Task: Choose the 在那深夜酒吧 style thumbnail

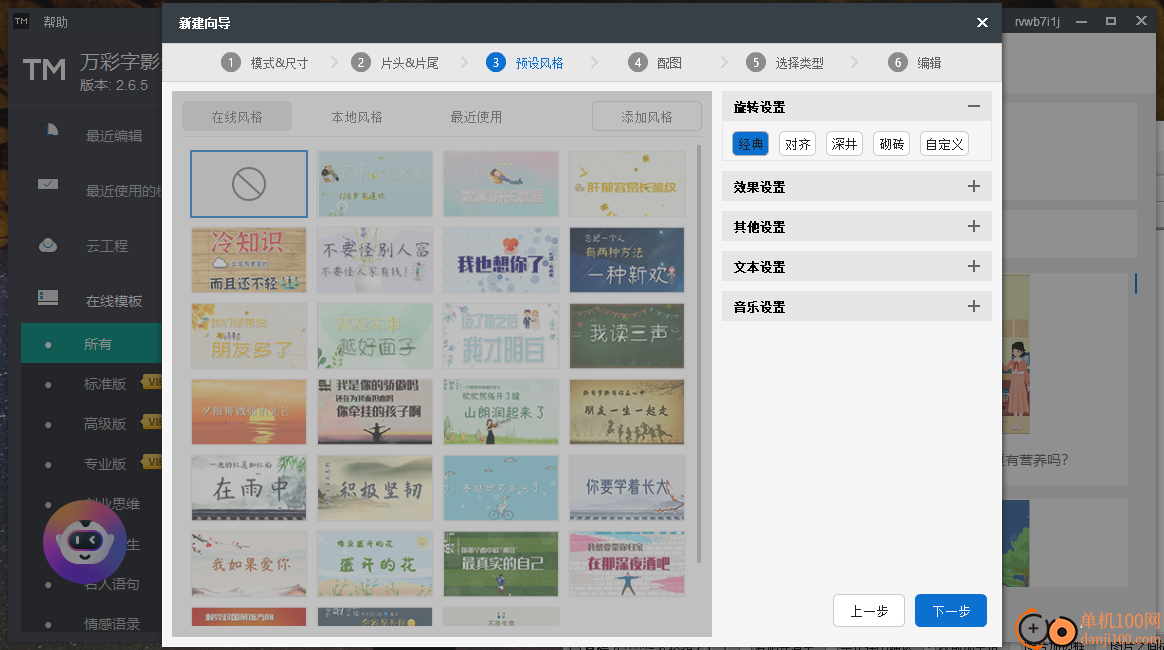Action: click(x=627, y=564)
